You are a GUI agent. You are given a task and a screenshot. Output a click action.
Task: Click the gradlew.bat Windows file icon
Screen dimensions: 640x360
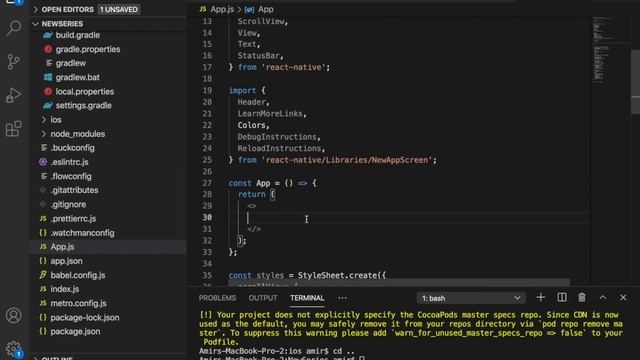pyautogui.click(x=48, y=77)
